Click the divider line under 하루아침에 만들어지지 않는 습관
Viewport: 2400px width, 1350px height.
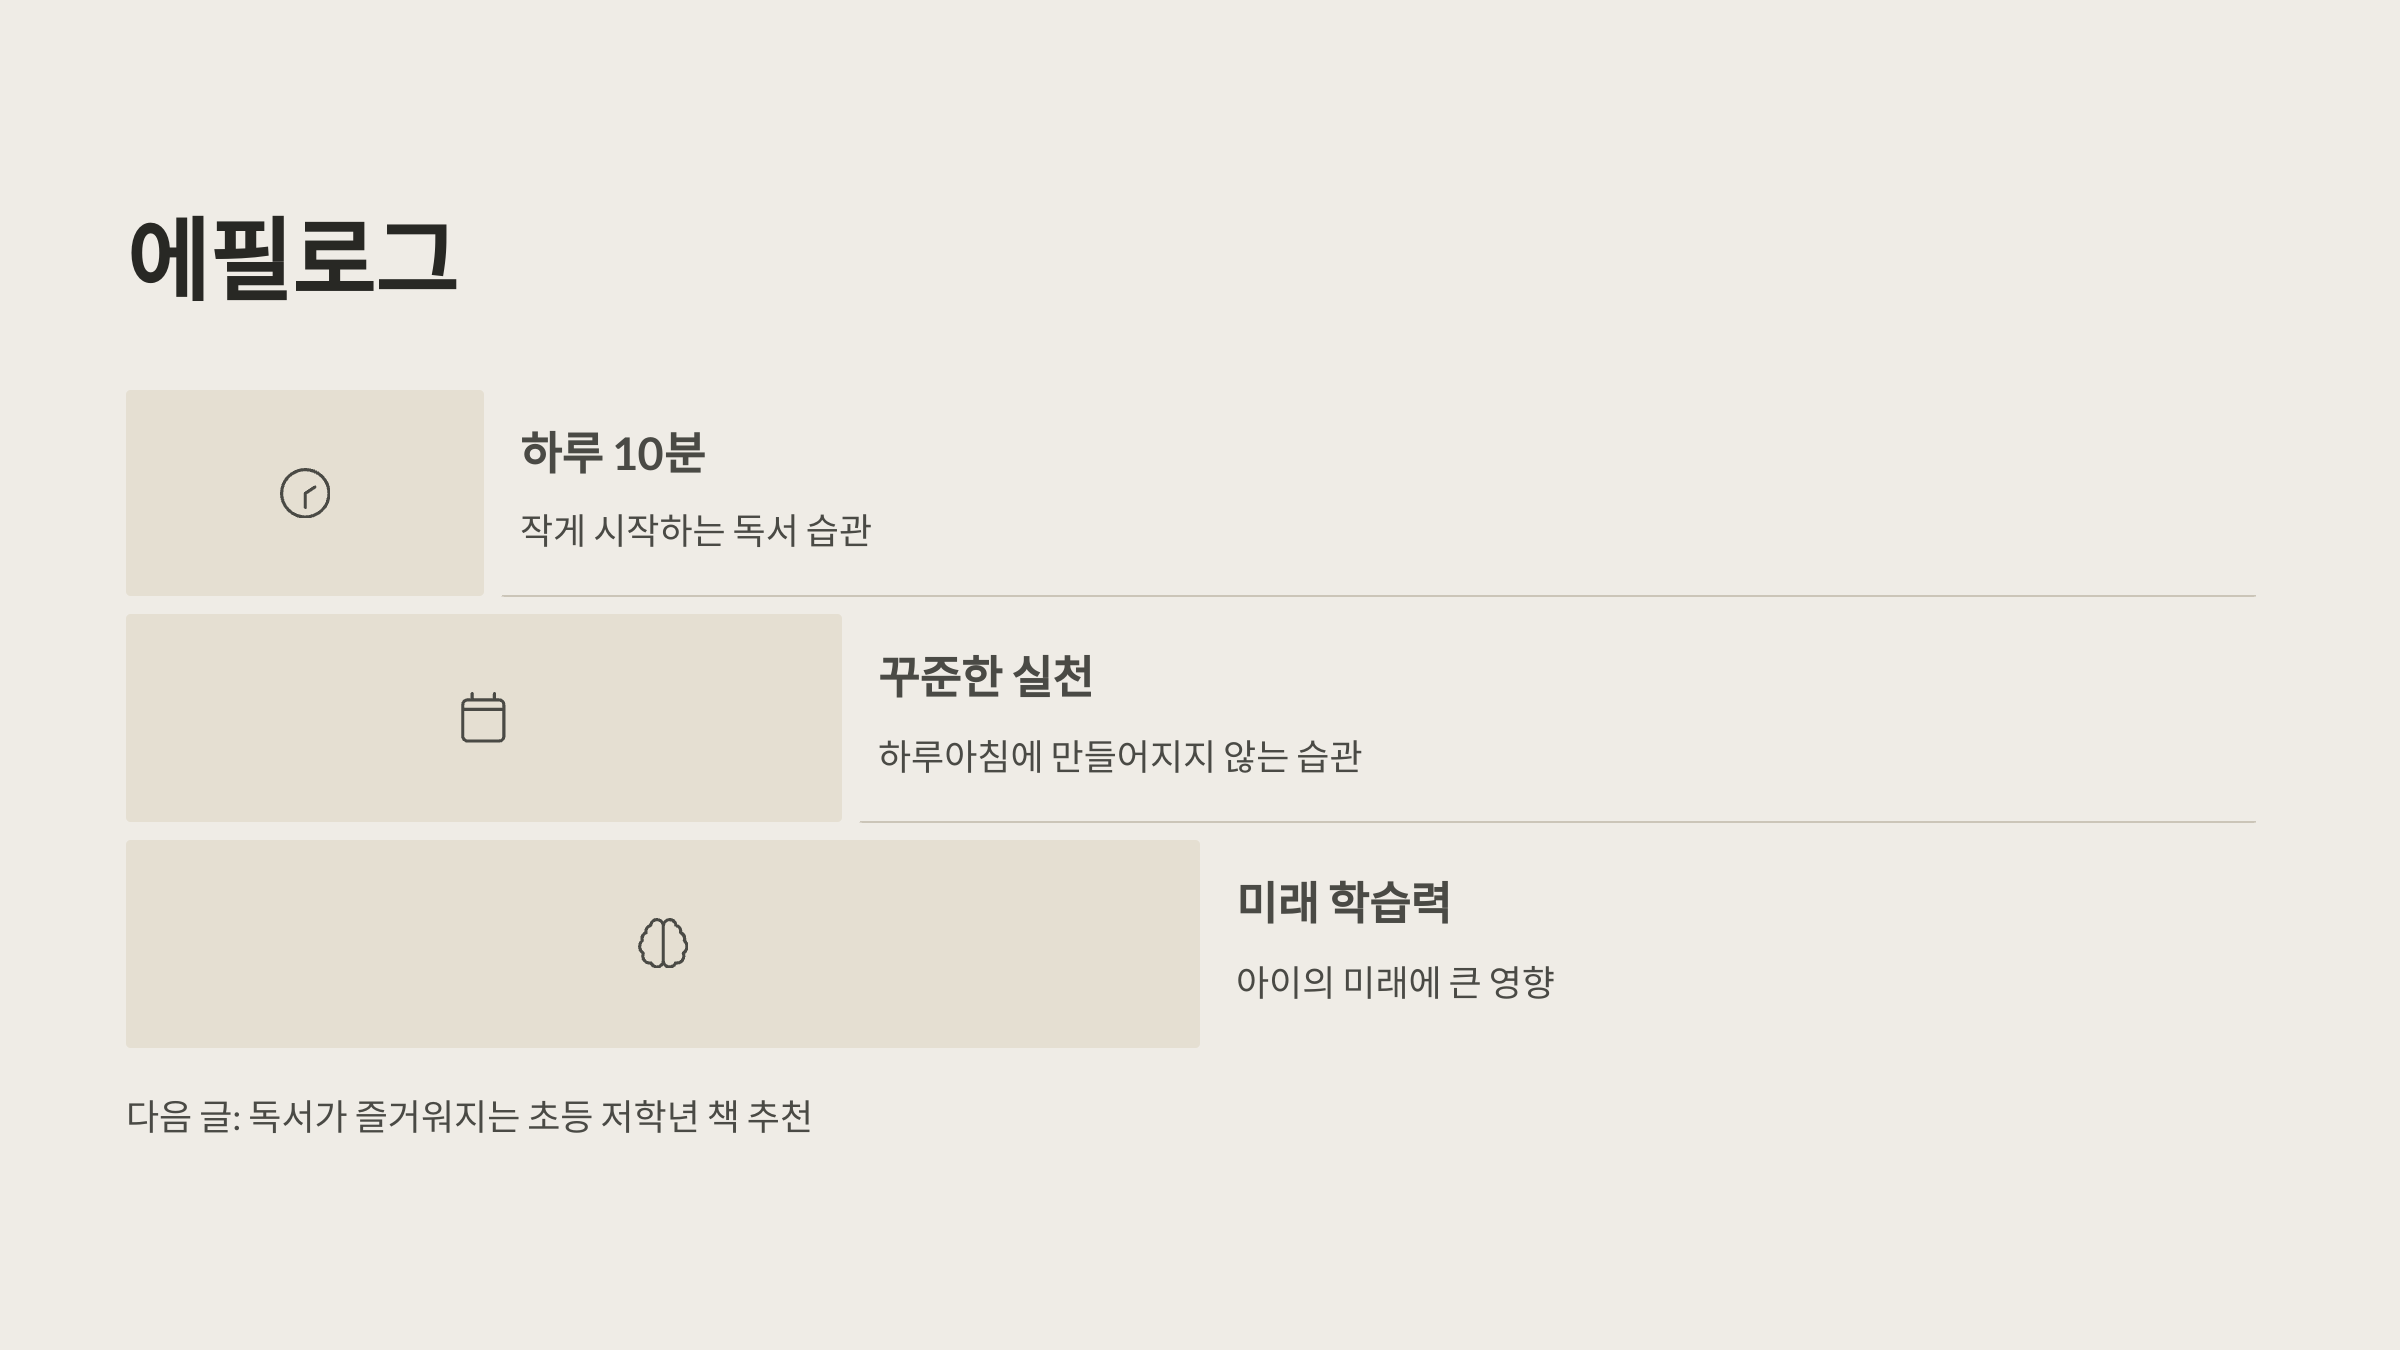1558,822
